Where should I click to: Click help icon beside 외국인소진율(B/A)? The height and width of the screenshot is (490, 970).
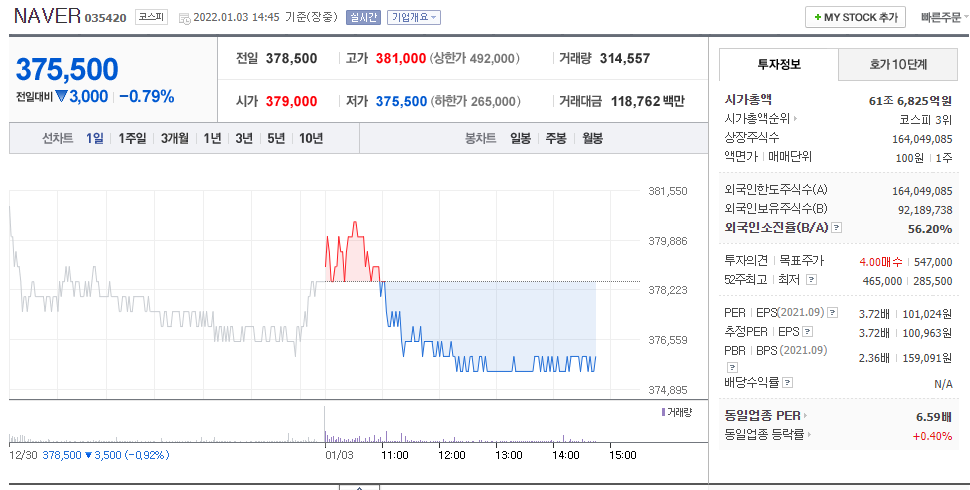tap(836, 228)
